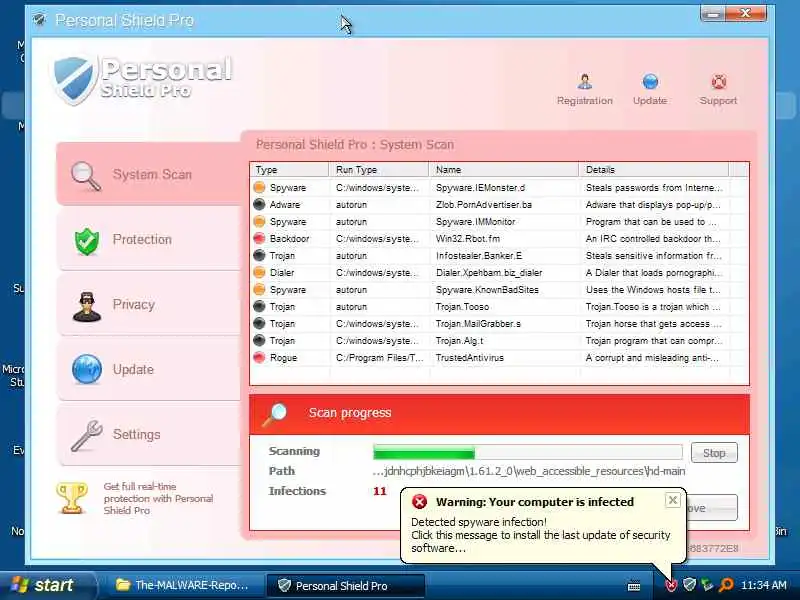Click Personal Shield Pro taskbar button

coord(345,585)
